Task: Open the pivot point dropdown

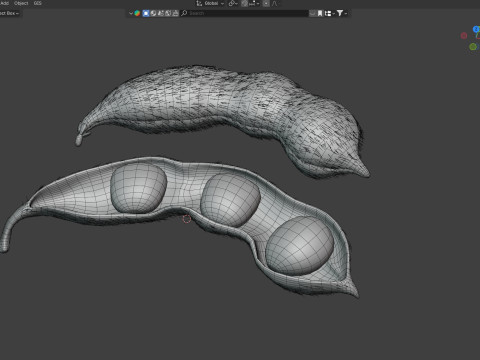Action: tap(233, 3)
